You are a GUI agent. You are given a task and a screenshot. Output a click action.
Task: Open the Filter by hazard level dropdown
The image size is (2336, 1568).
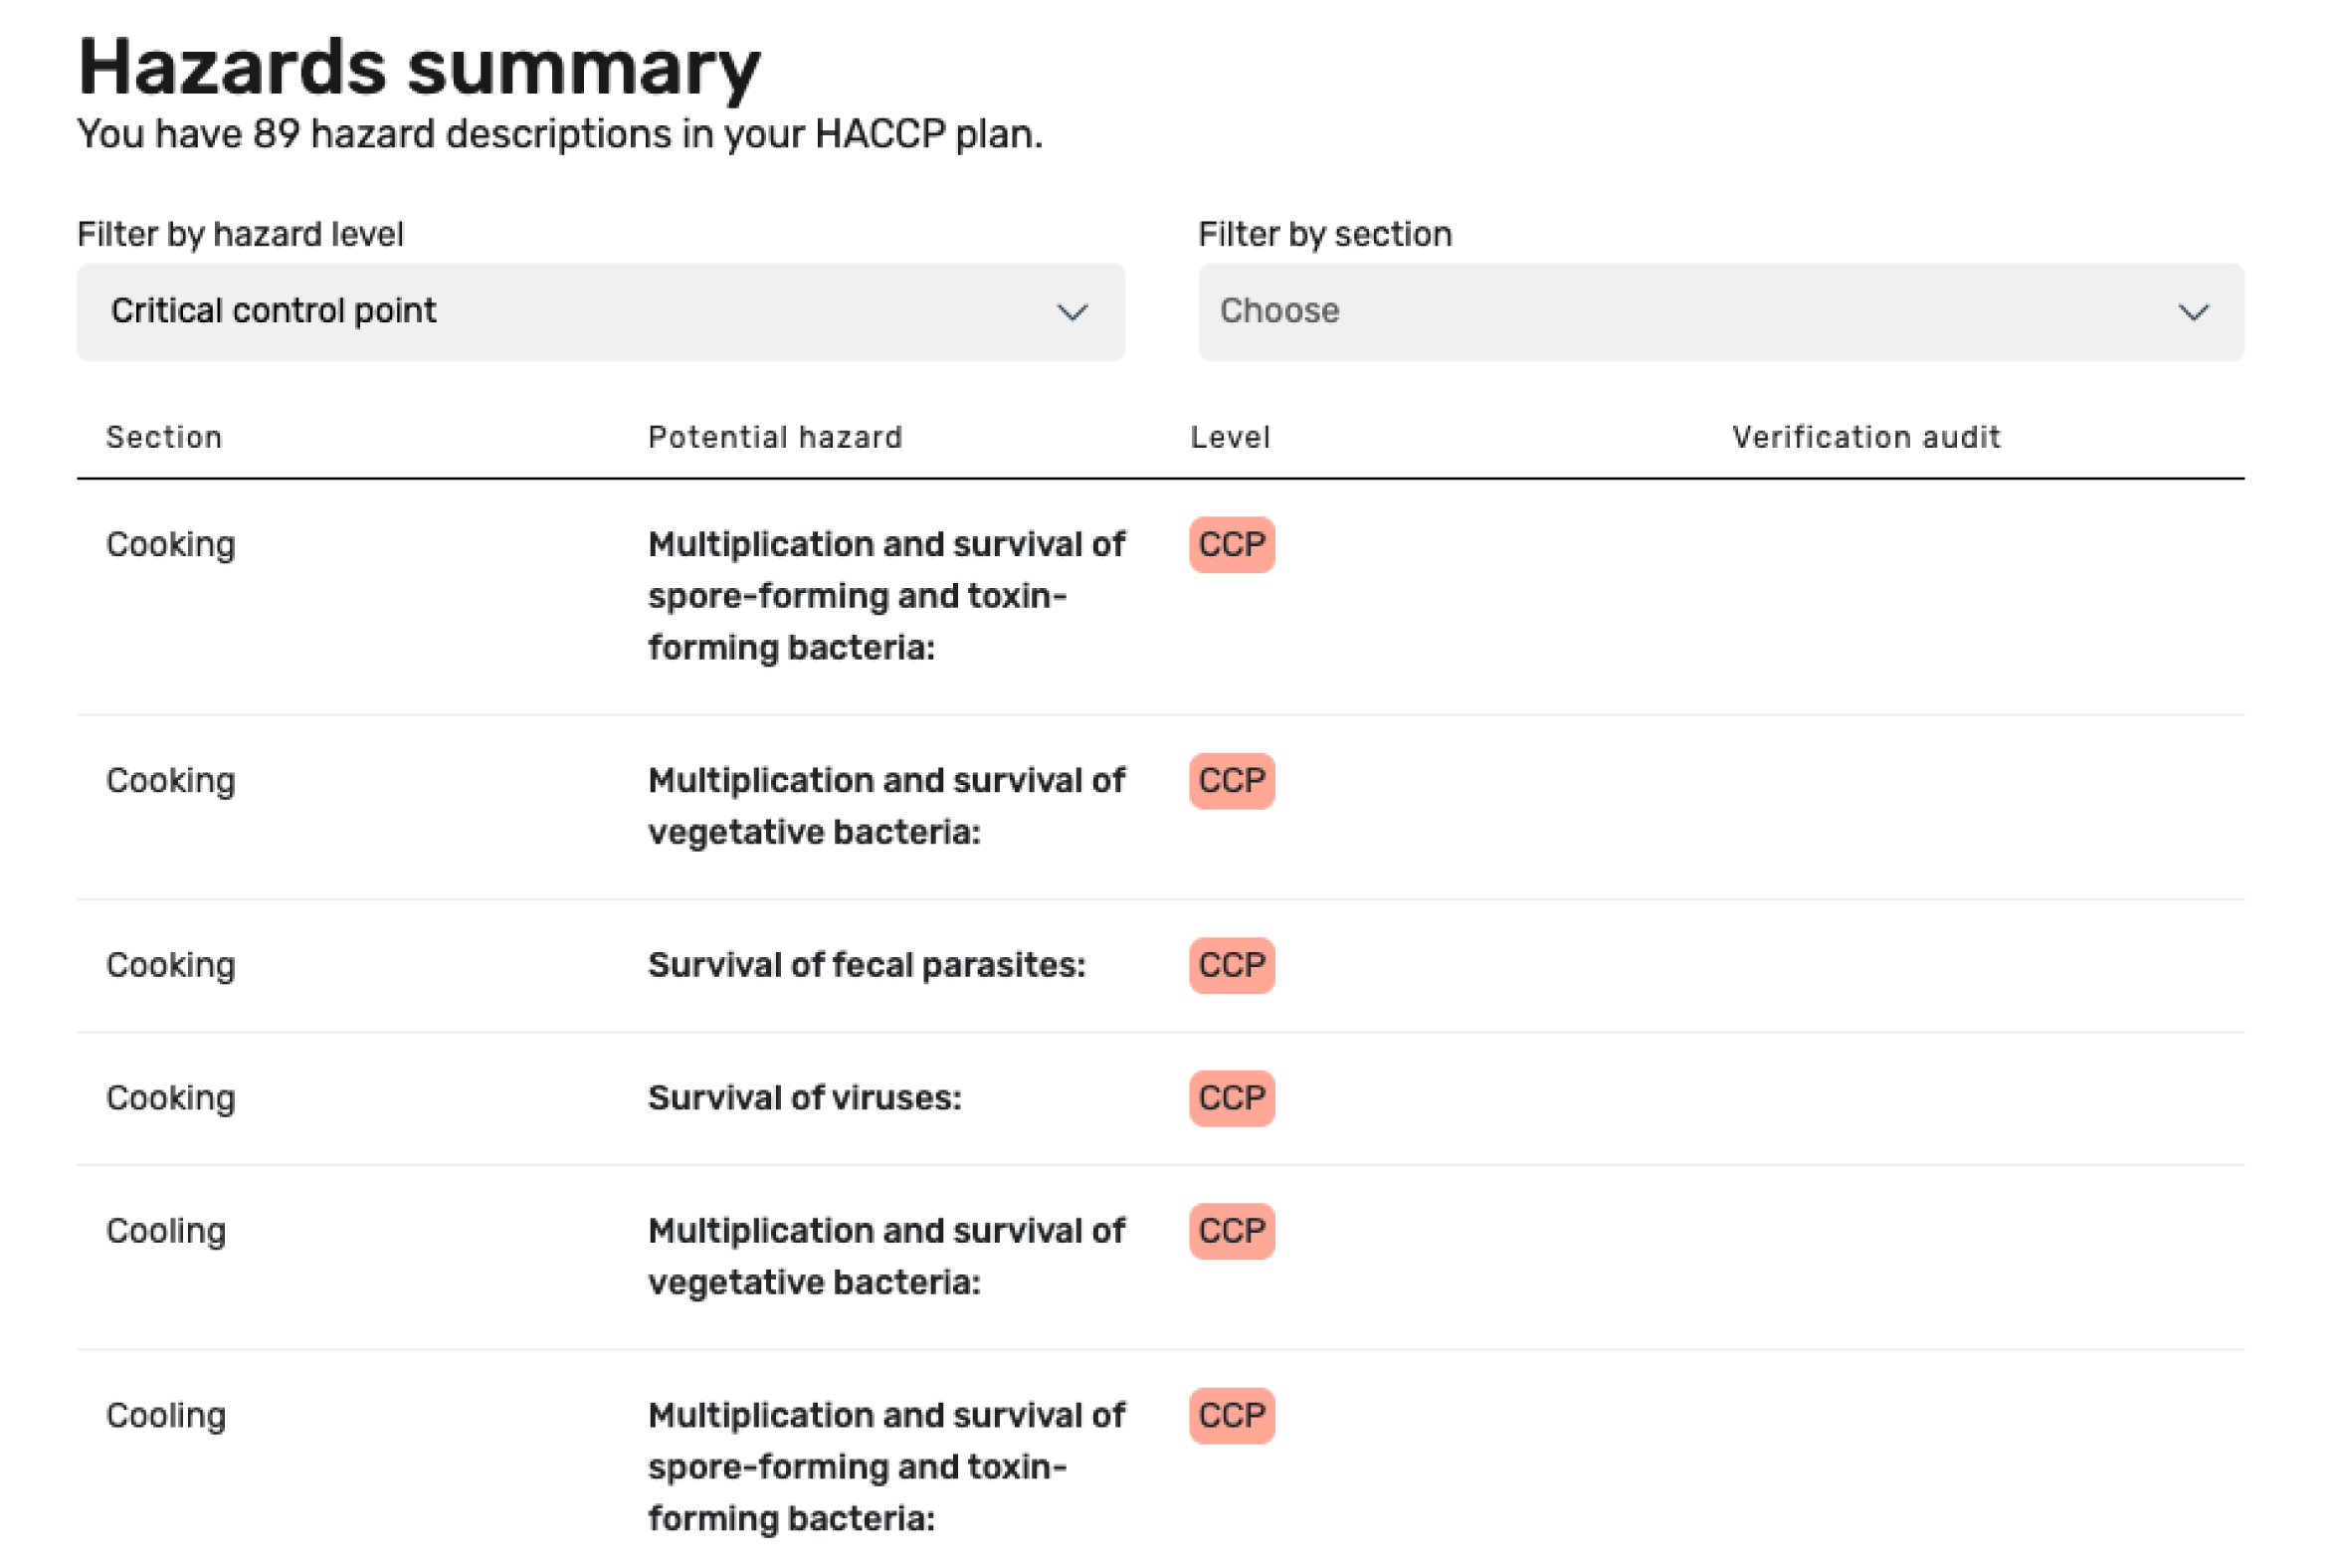(x=600, y=312)
